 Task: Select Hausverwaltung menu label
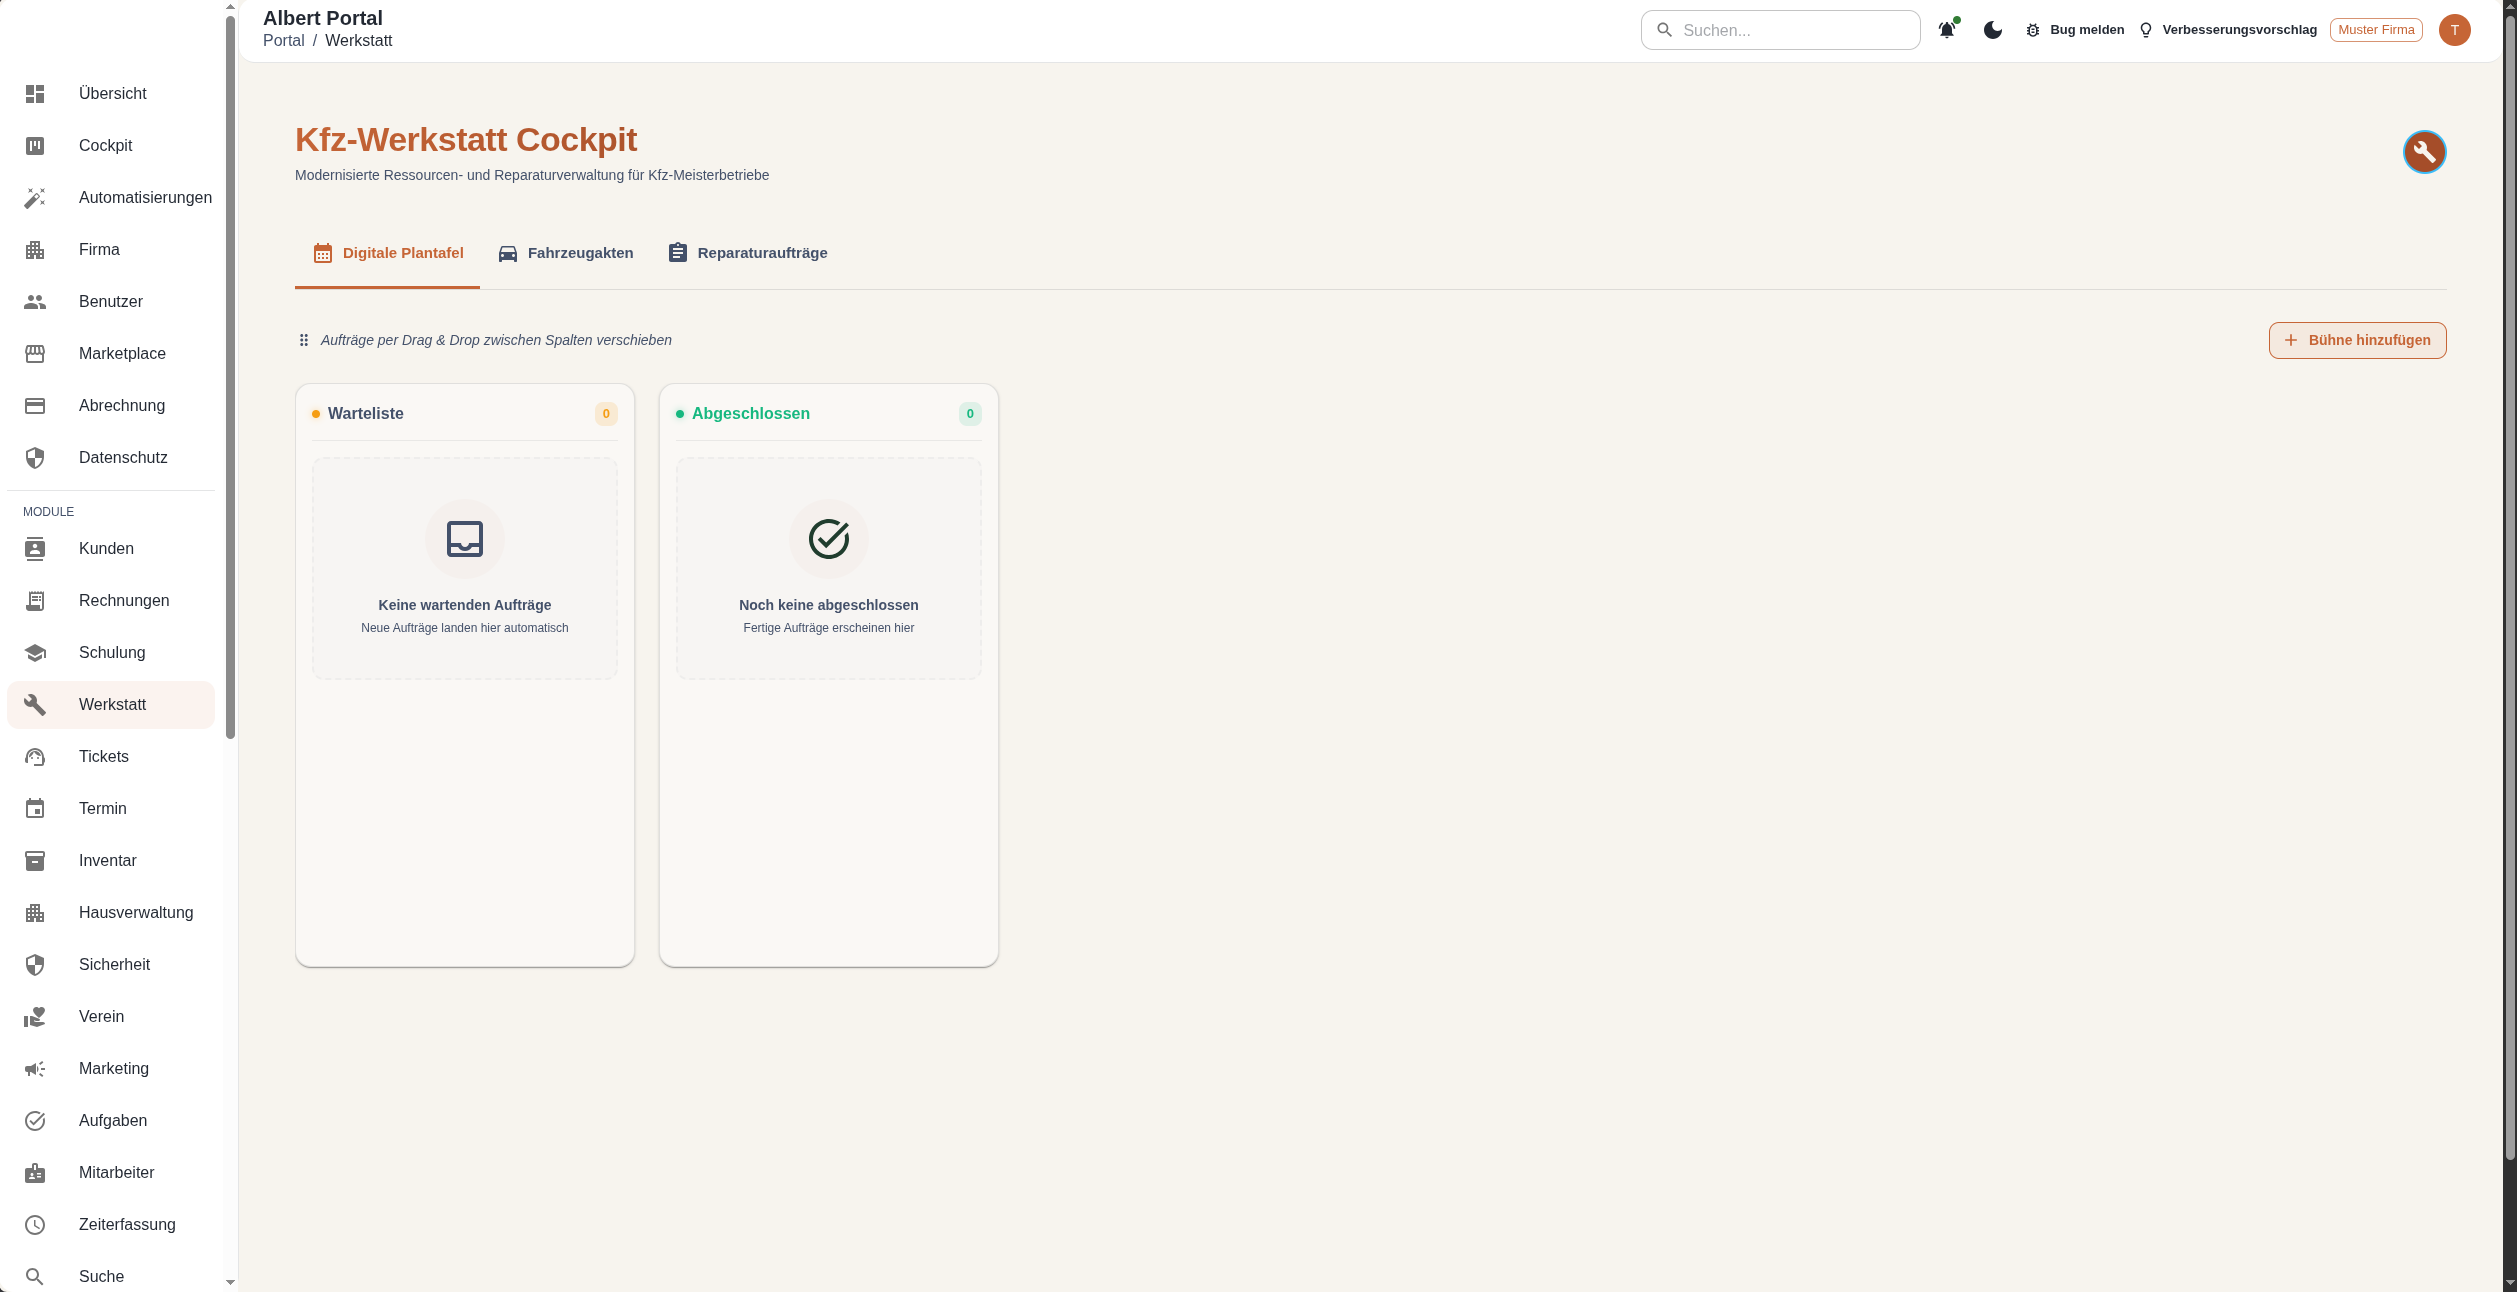click(x=136, y=913)
